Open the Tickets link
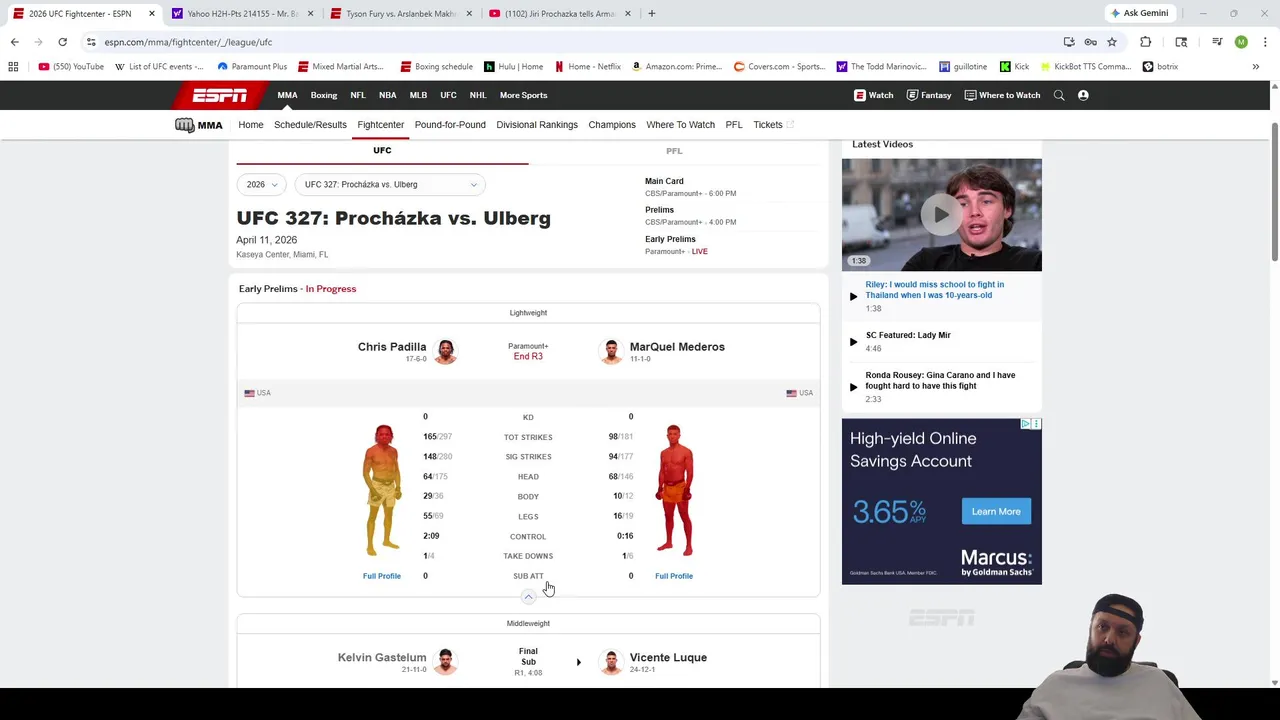This screenshot has height=720, width=1280. [x=773, y=125]
